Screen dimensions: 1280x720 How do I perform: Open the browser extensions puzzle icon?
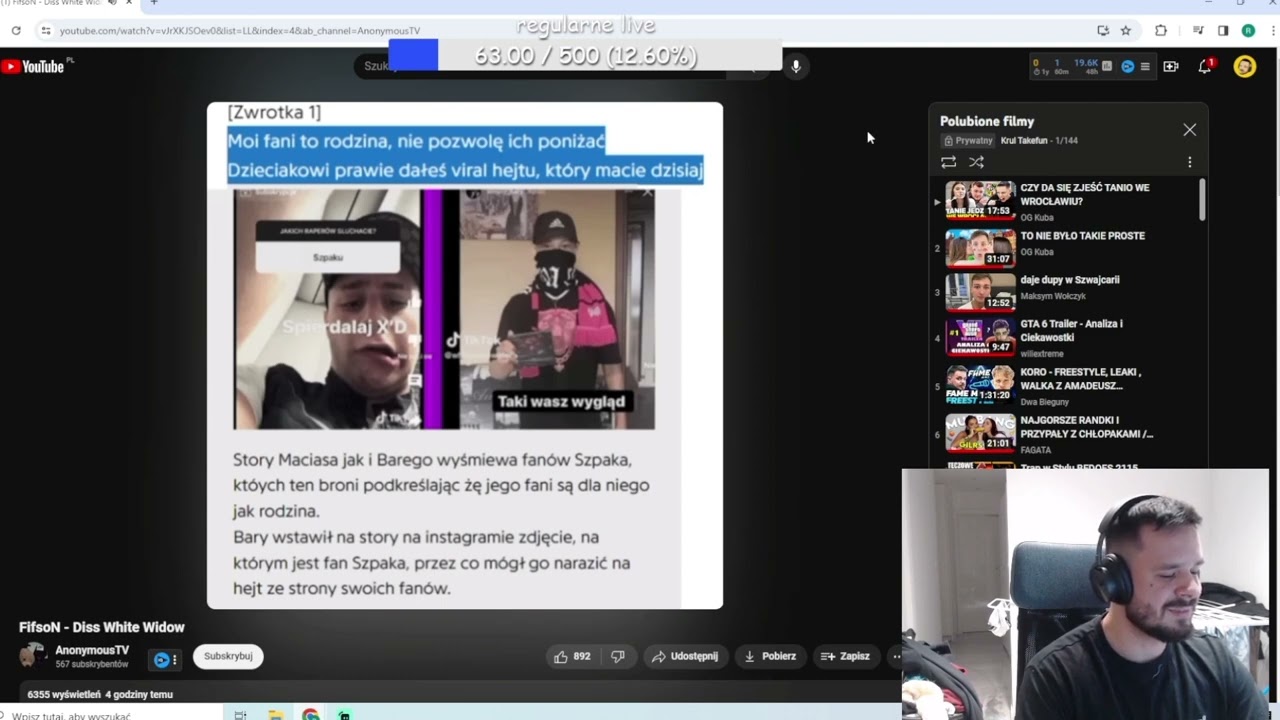tap(1161, 31)
